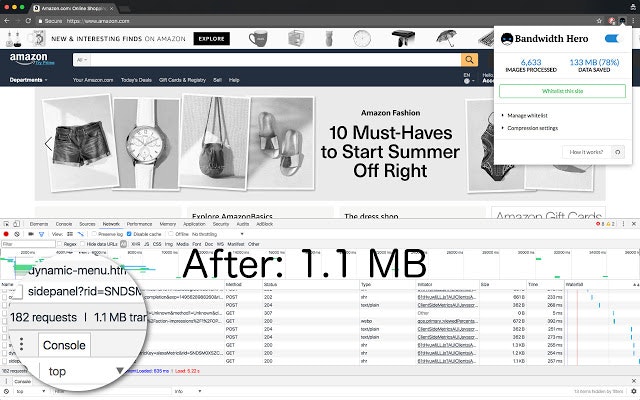Open the DevTools three-dot customize menu
Screen dimensions: 640x400
[x=623, y=224]
